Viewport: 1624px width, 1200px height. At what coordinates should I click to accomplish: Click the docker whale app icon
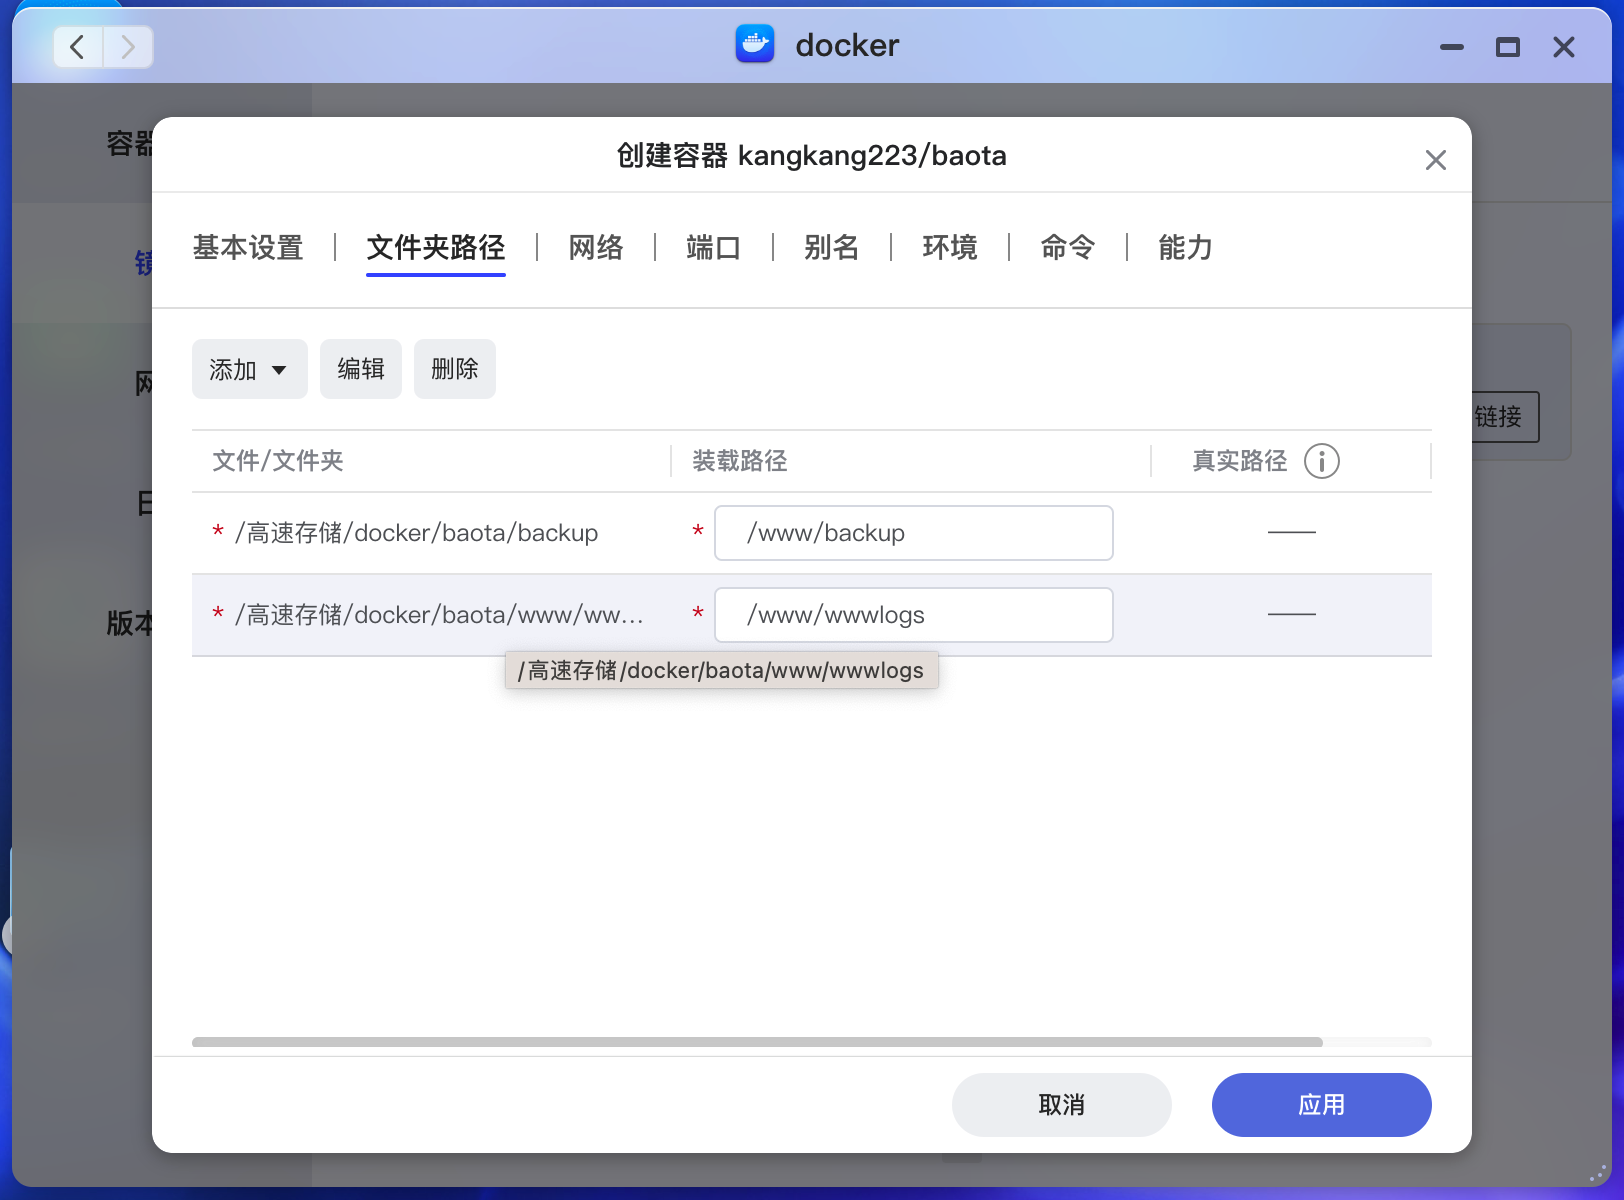pos(755,44)
